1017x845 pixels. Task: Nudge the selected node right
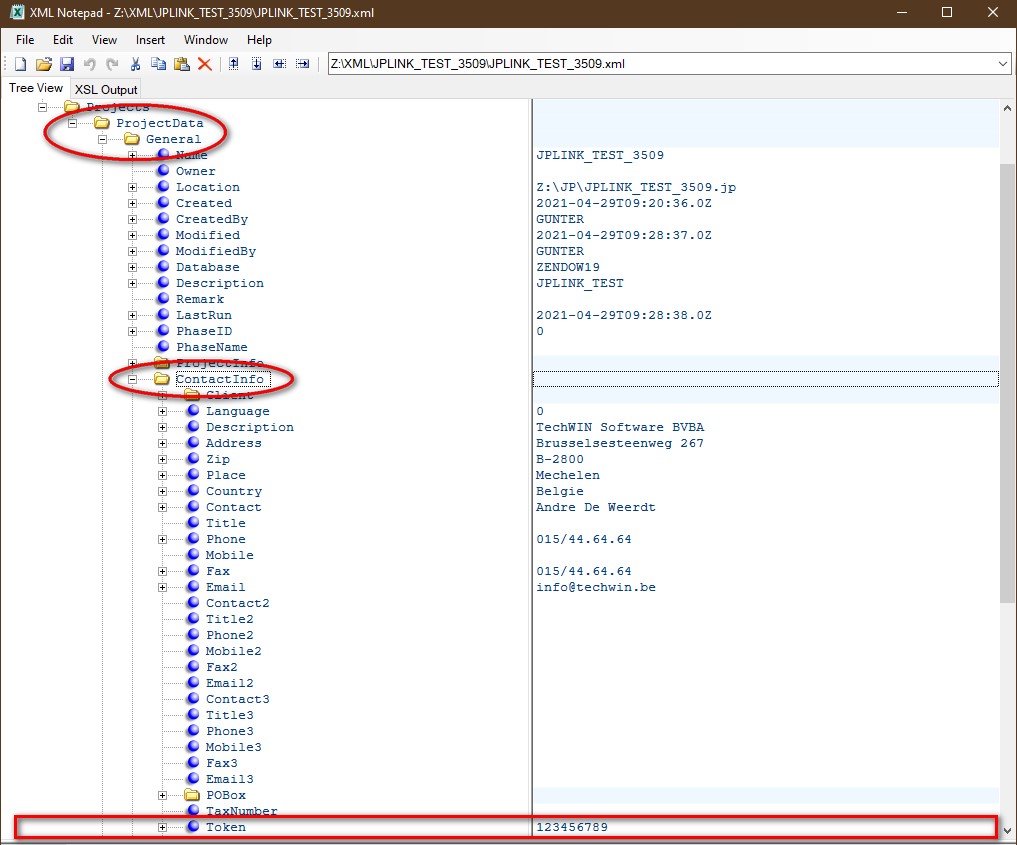303,64
